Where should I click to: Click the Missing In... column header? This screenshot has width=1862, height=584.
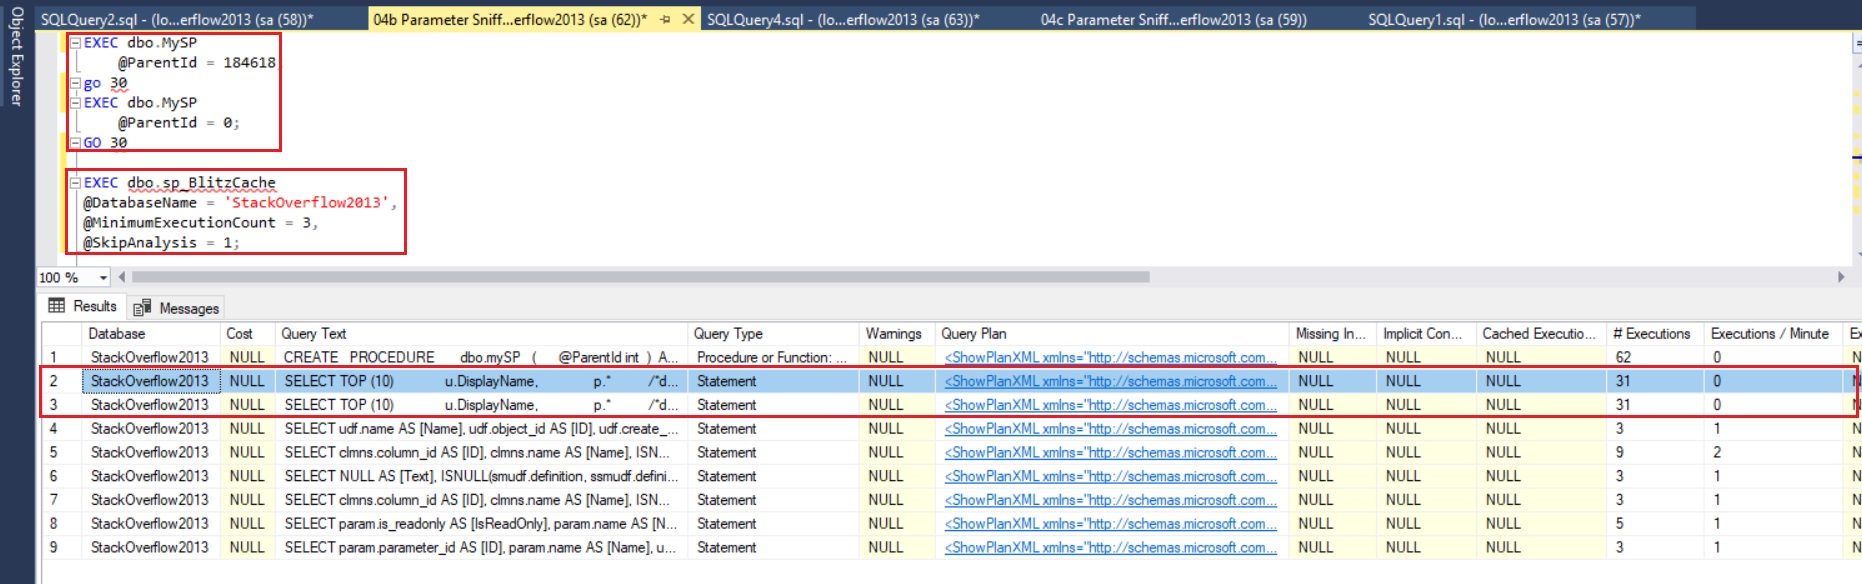pyautogui.click(x=1333, y=334)
